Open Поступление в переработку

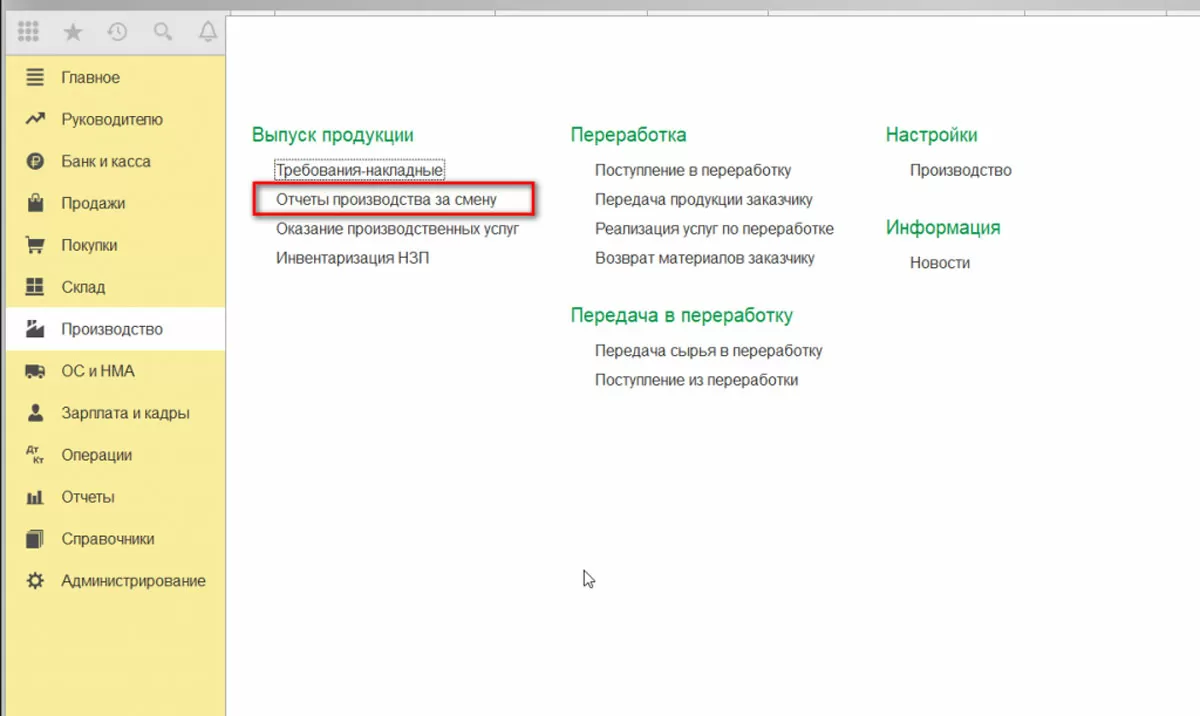[x=693, y=170]
